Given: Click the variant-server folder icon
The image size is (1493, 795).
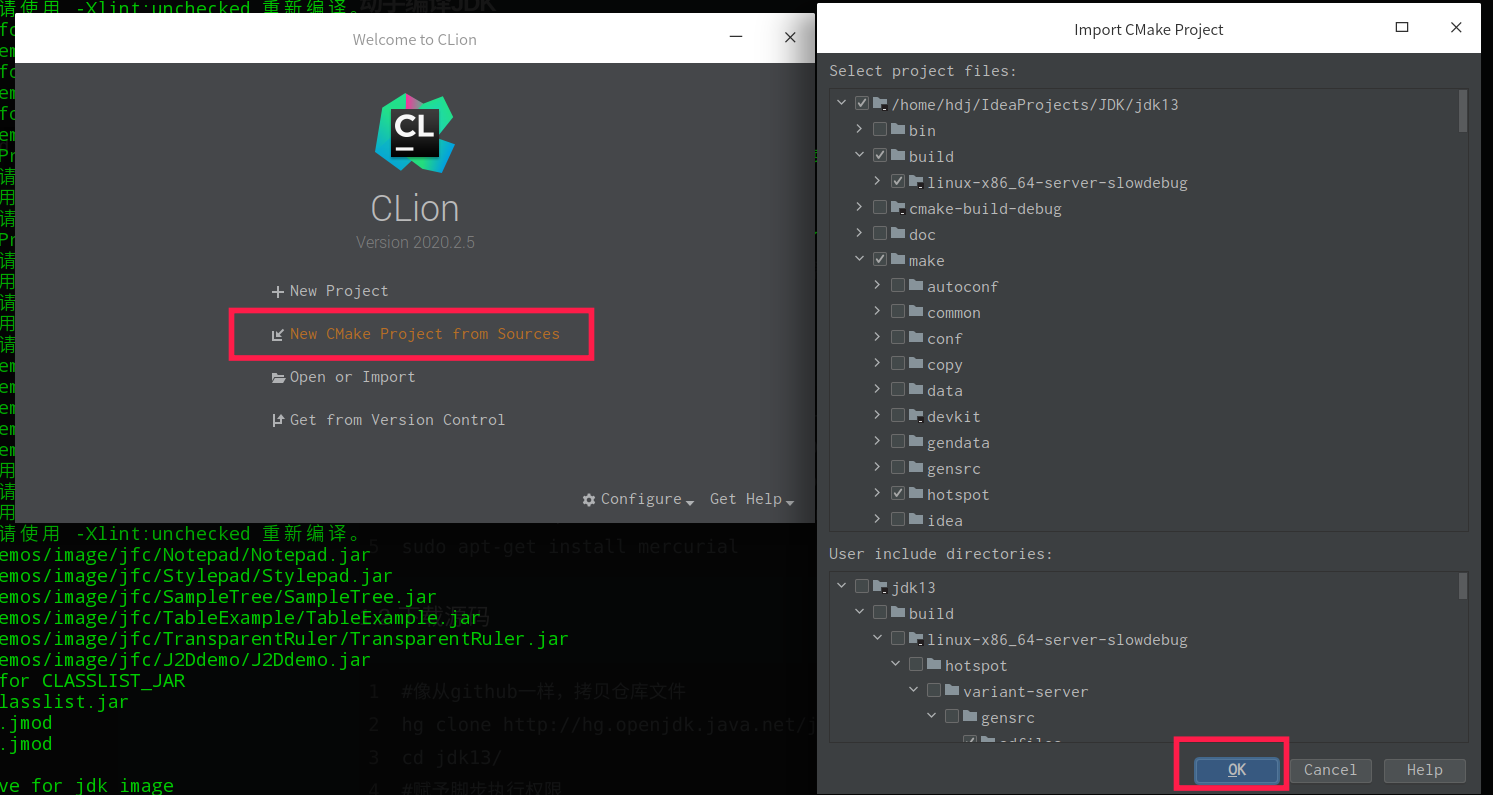Looking at the screenshot, I should click(952, 691).
